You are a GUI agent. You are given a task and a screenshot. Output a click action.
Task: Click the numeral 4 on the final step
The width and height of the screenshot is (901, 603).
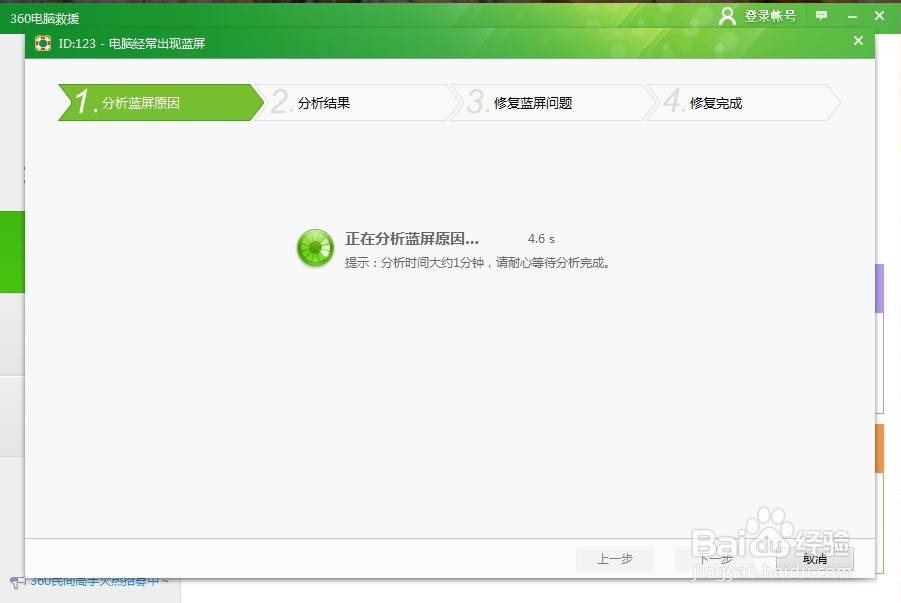(670, 100)
